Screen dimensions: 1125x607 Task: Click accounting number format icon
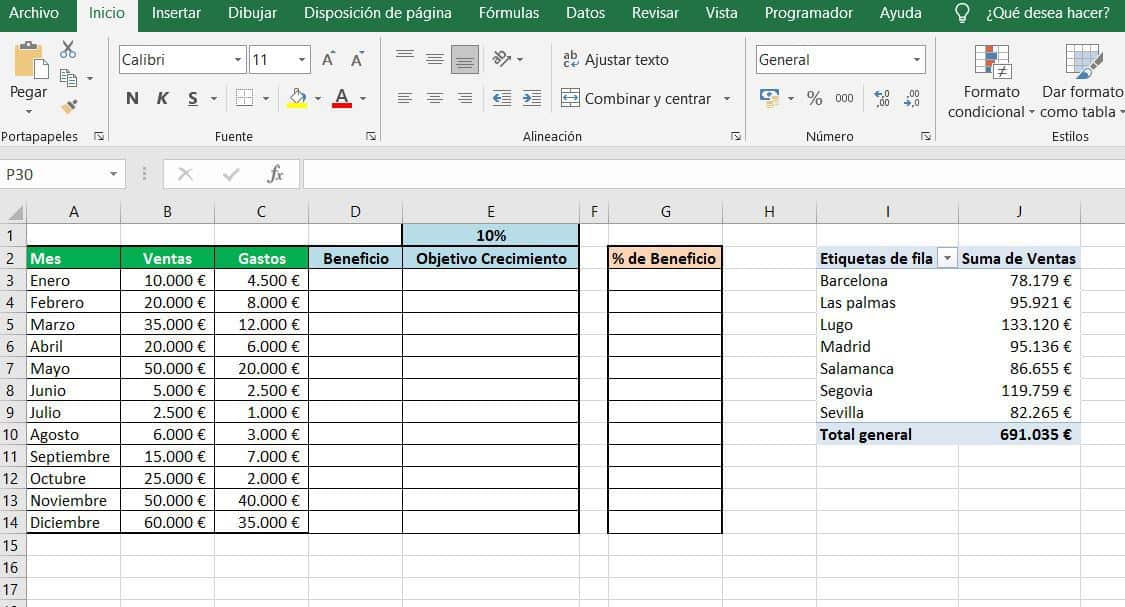pos(769,98)
